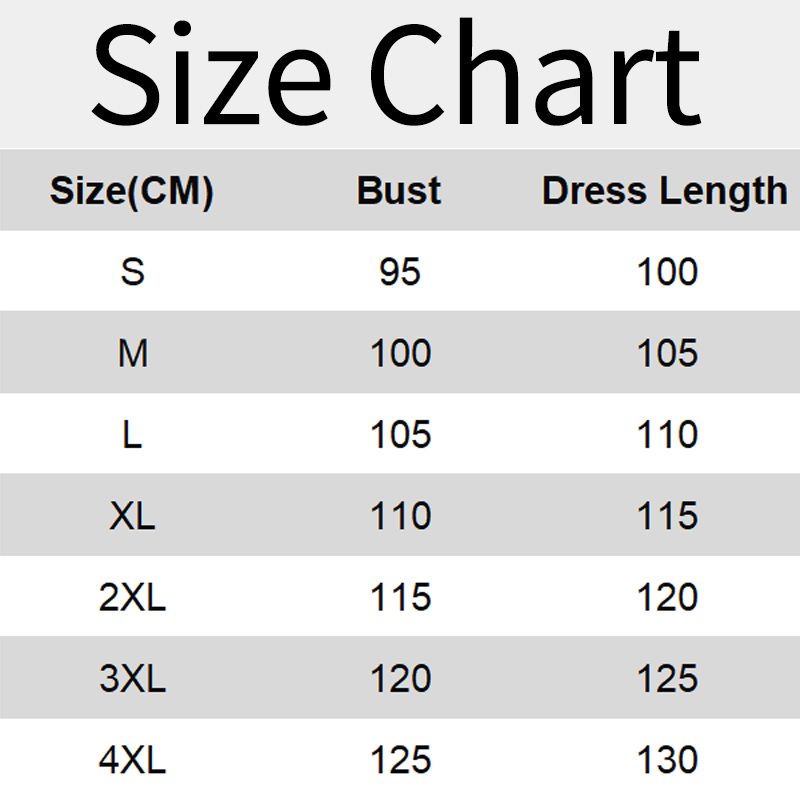Click dress length 130 in 4XL row
The width and height of the screenshot is (800, 800).
coord(667,761)
